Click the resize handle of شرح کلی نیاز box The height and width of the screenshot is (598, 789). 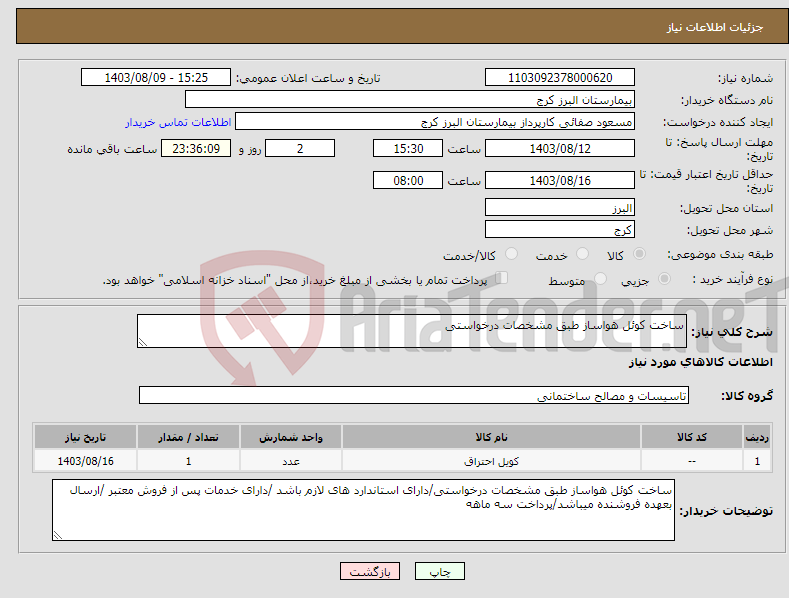coord(143,343)
